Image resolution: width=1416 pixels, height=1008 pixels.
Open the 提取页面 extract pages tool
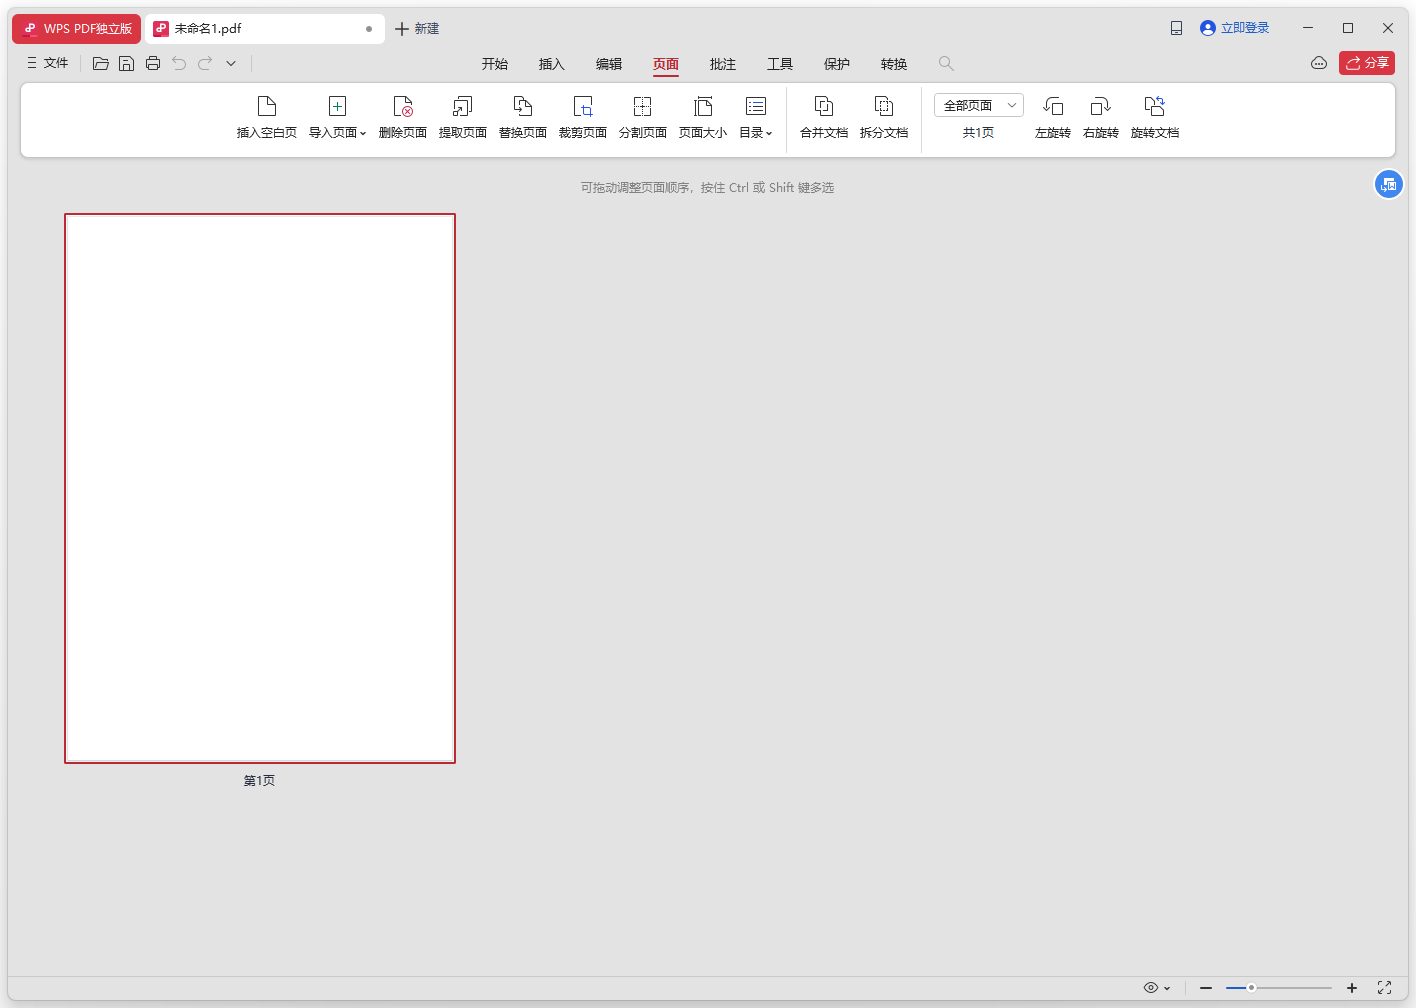coord(462,115)
